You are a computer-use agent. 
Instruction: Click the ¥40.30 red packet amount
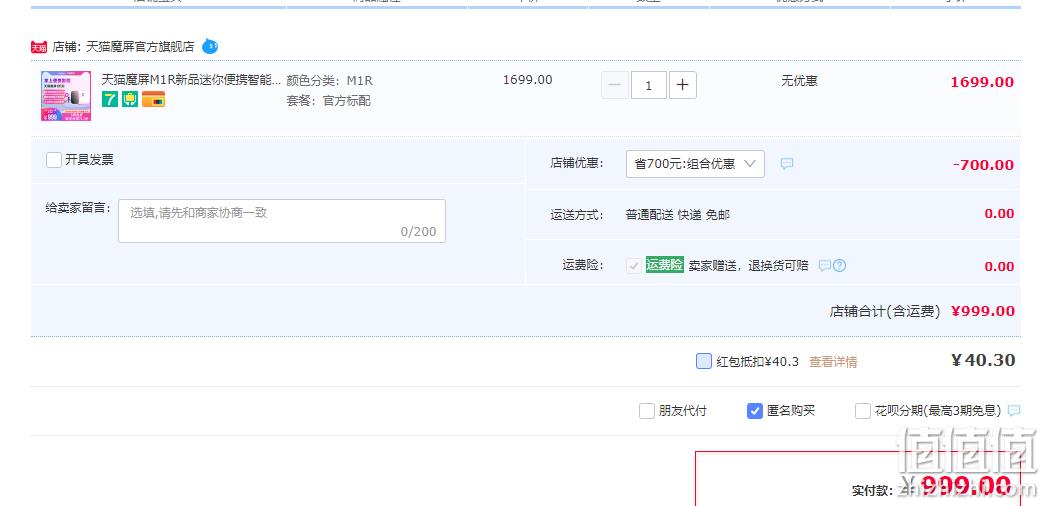coord(983,361)
